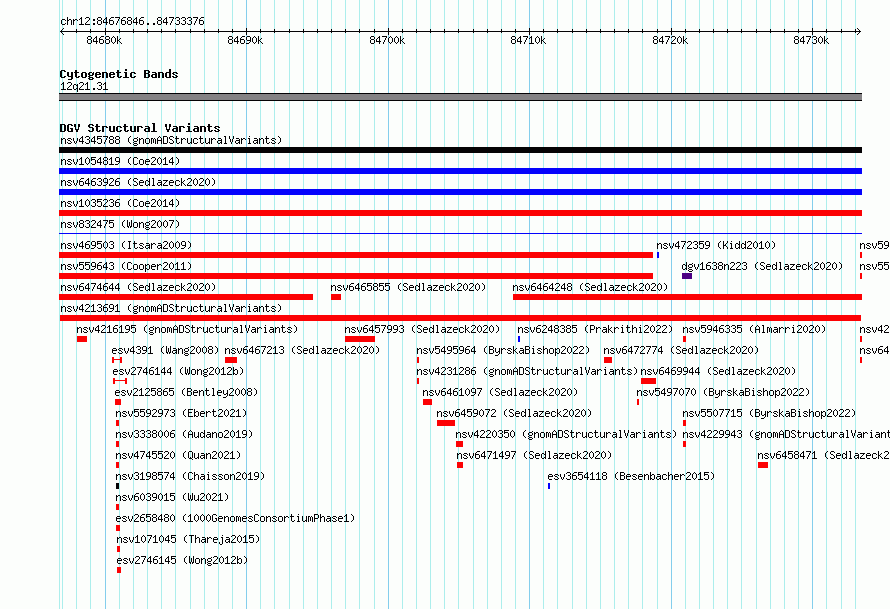The width and height of the screenshot is (890, 609).
Task: Select esv2125865 (Bentley2008) label
Action: click(186, 392)
